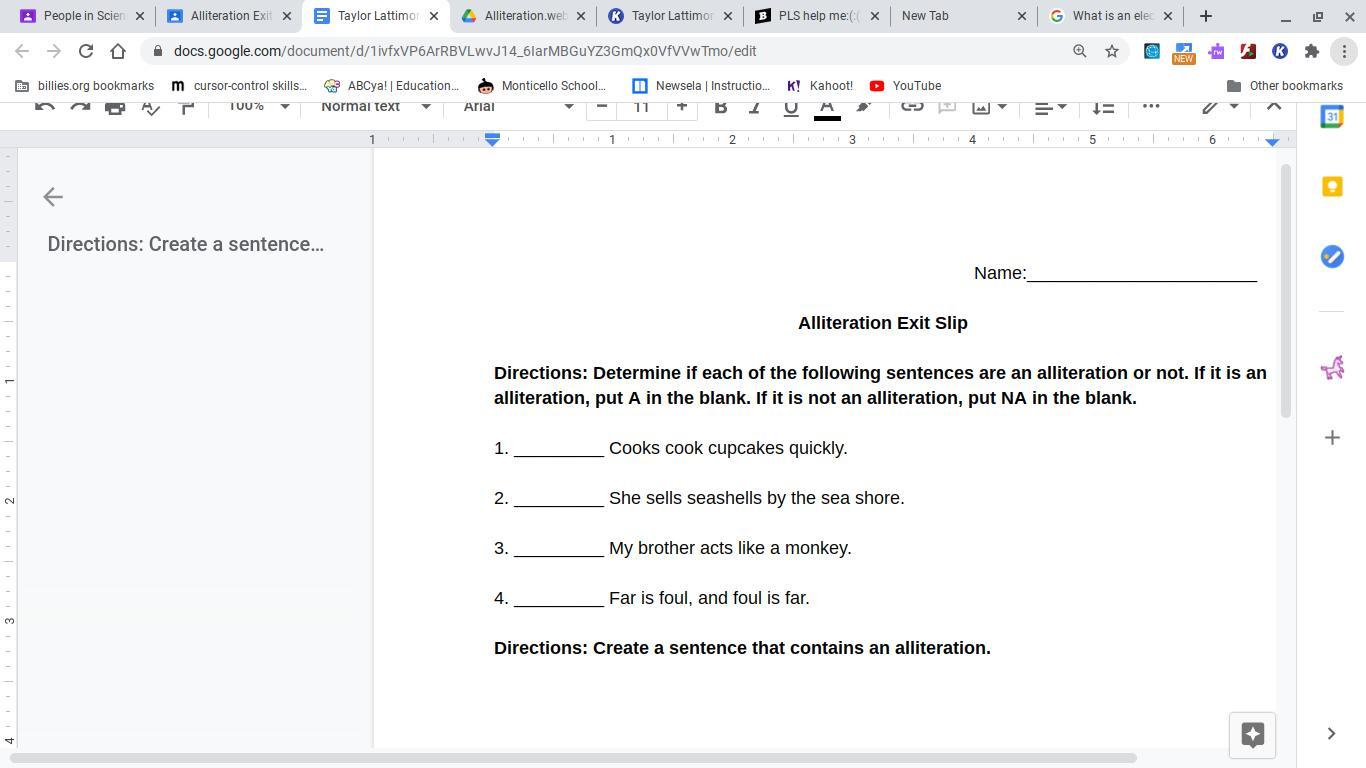
Task: Open the Extensions puzzle icon
Action: 1312,51
